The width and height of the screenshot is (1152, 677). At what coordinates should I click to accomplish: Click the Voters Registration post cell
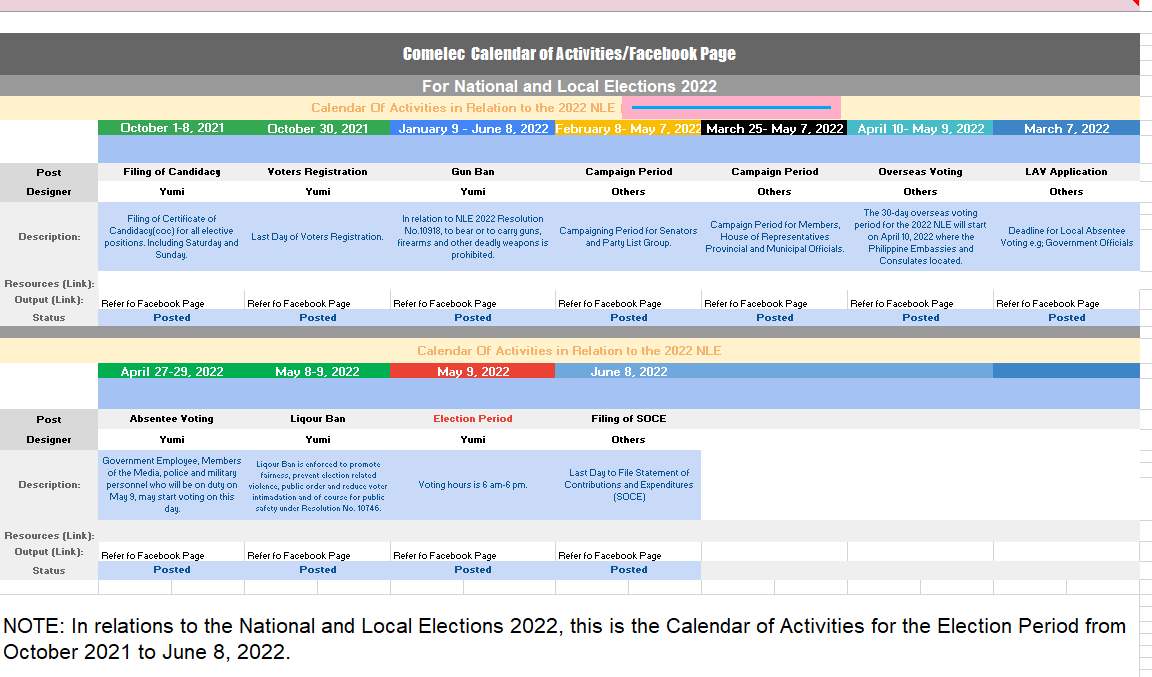317,171
